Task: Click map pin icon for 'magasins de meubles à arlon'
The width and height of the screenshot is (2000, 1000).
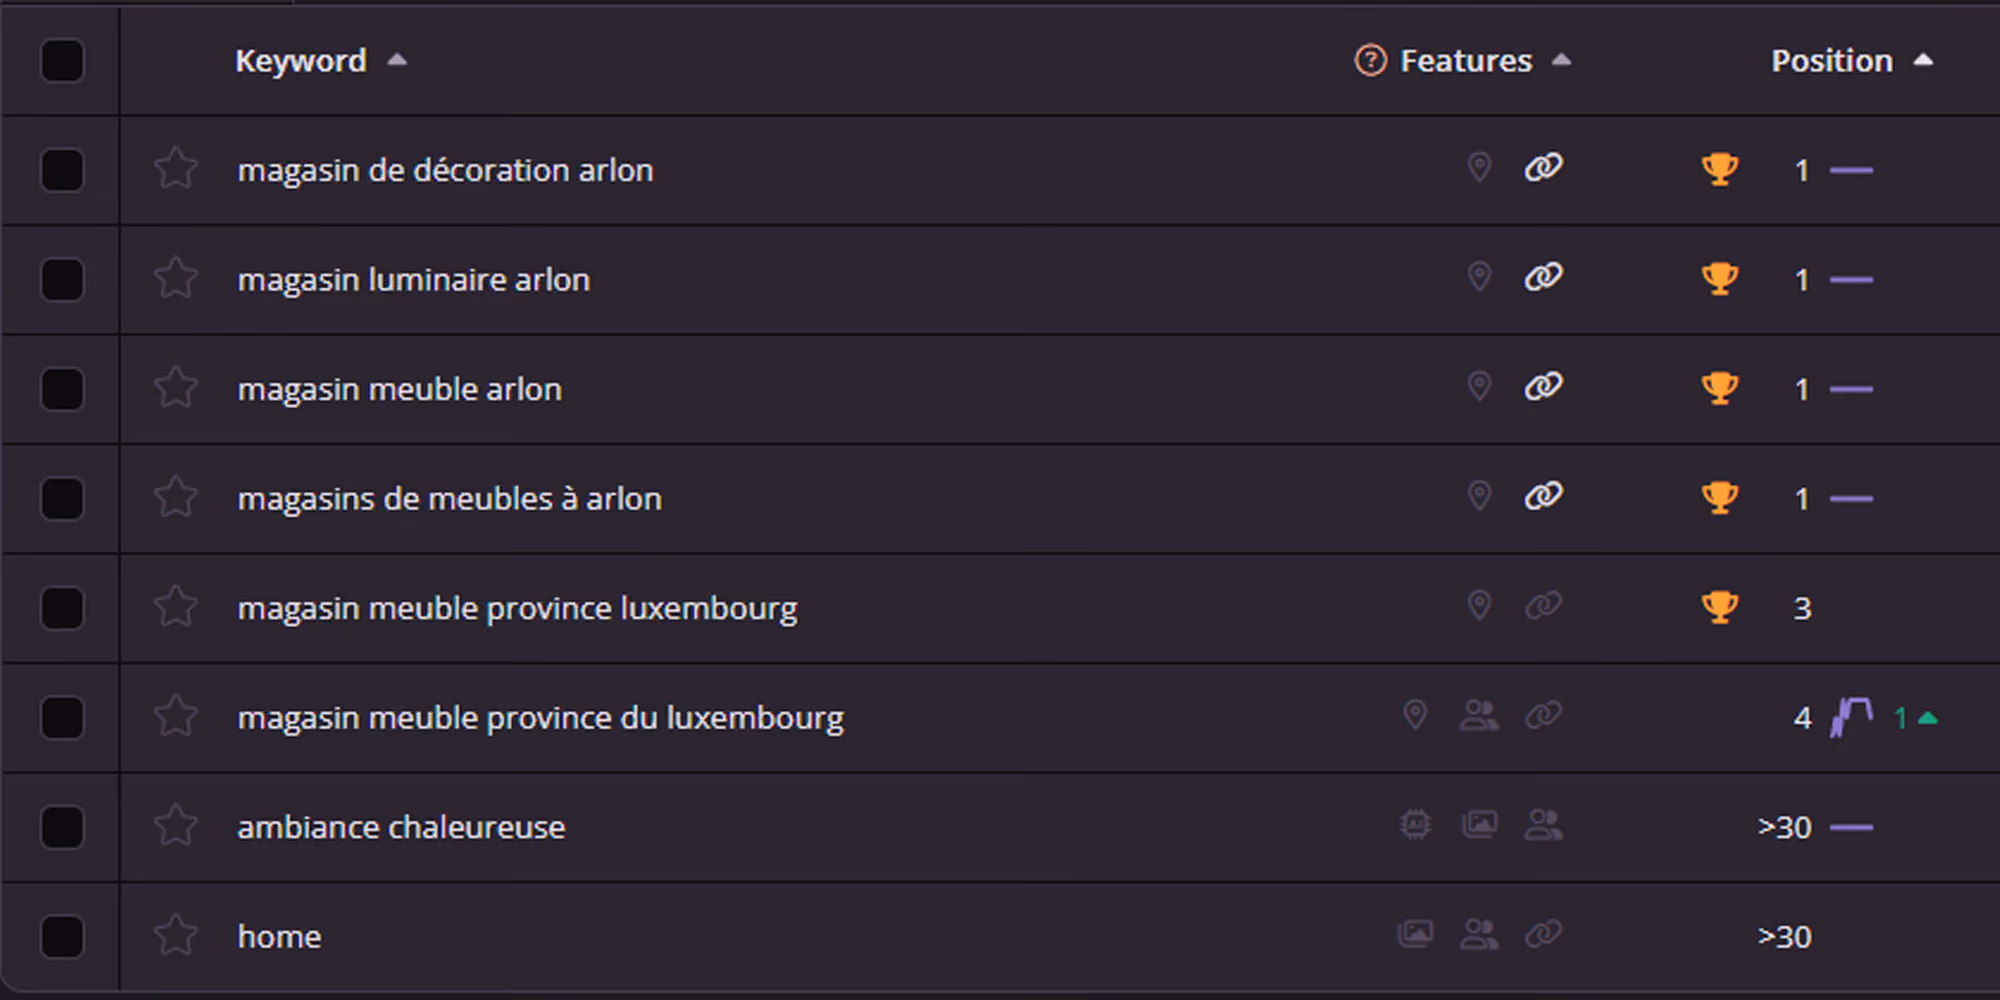Action: 1479,496
